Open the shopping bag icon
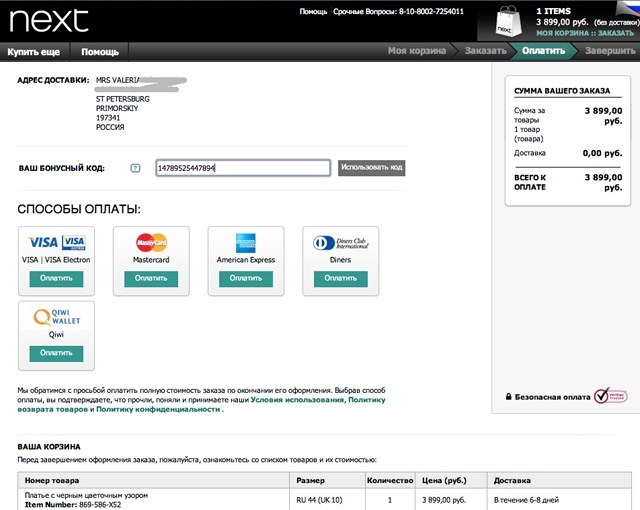This screenshot has height=510, width=640. coord(508,21)
